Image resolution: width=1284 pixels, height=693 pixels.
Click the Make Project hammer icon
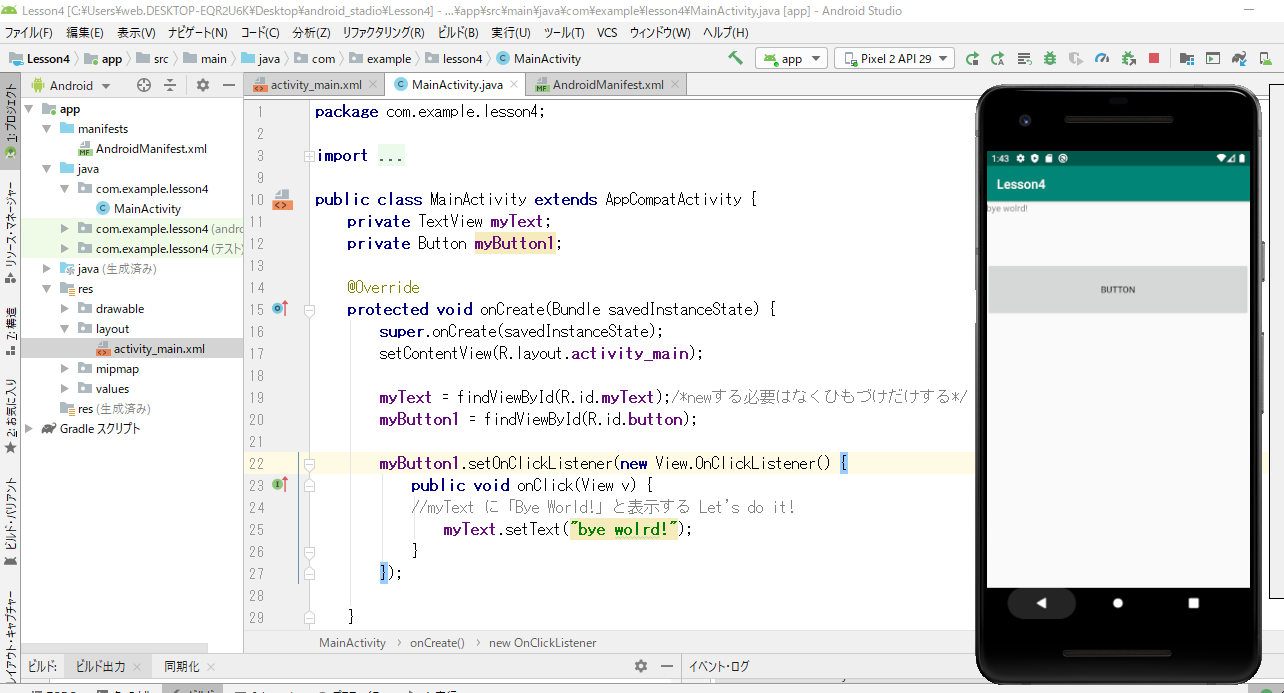click(x=735, y=58)
